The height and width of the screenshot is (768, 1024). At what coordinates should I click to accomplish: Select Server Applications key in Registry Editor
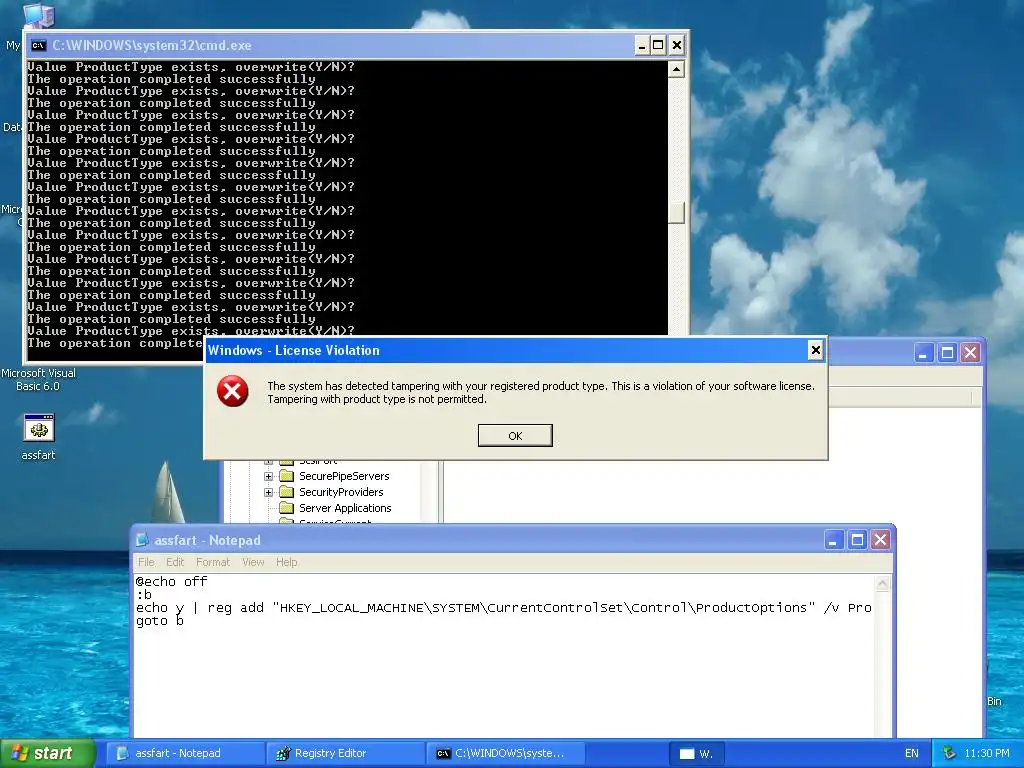pos(345,508)
